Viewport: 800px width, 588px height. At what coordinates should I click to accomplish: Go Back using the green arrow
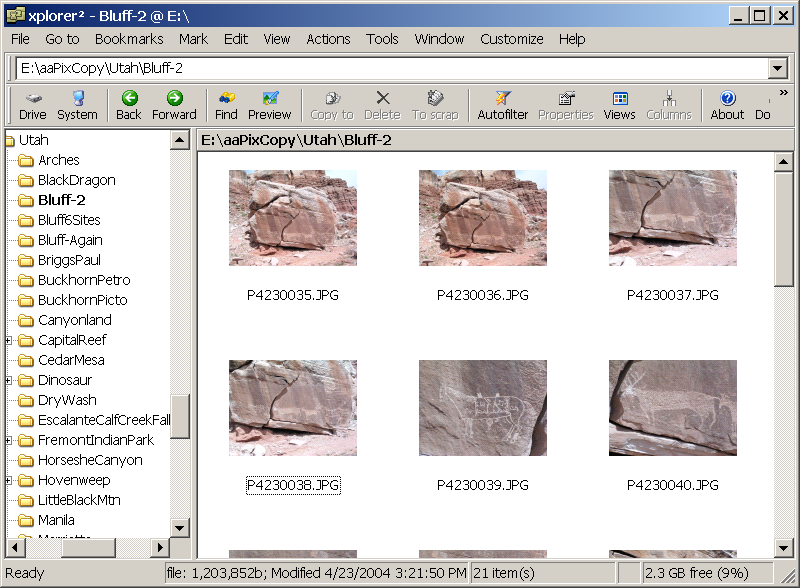click(129, 105)
